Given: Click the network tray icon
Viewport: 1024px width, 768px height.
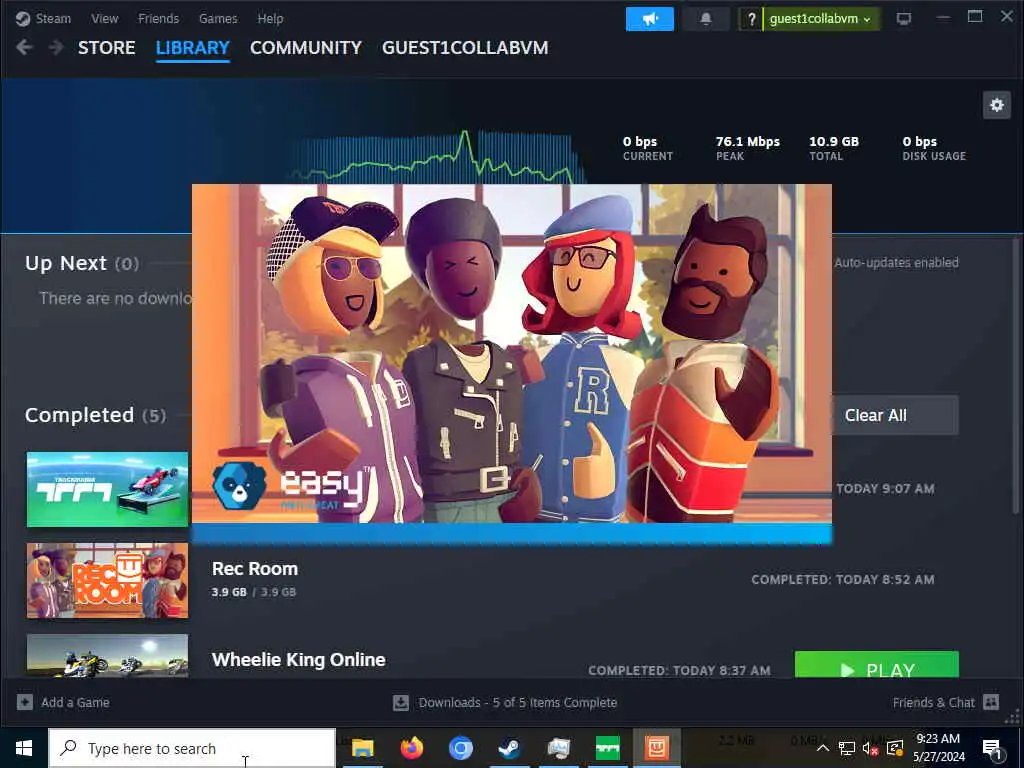Looking at the screenshot, I should coord(847,748).
